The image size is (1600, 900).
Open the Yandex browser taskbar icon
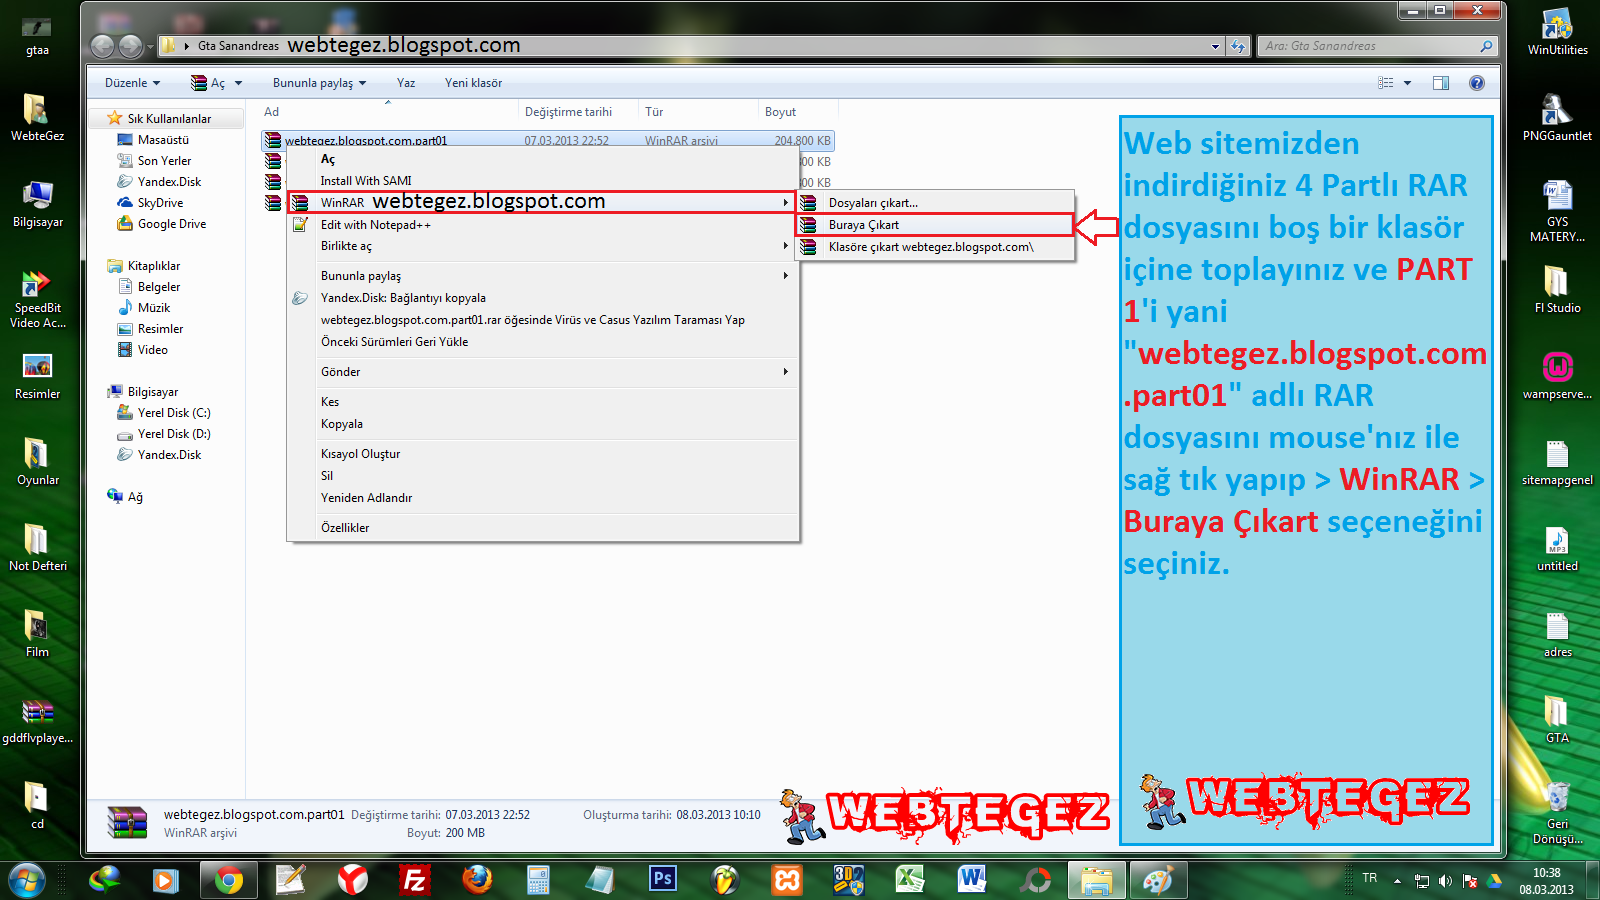(352, 880)
